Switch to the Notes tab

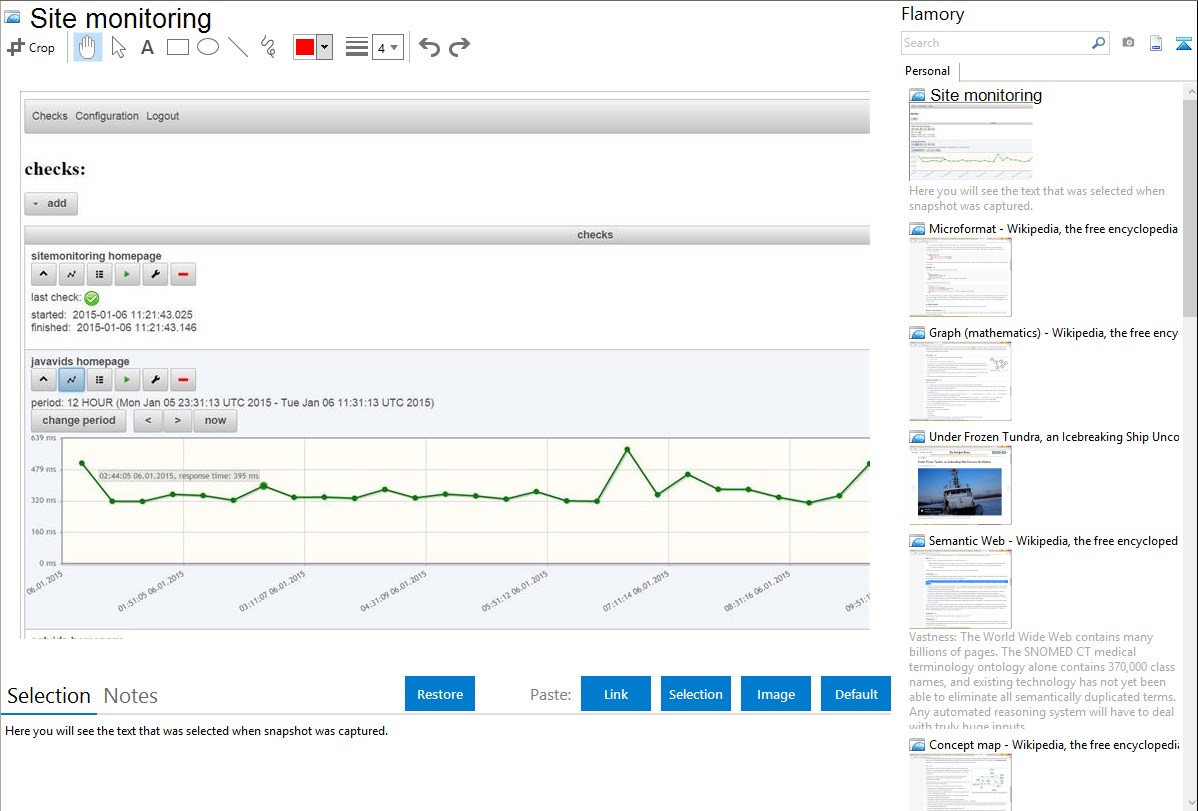(131, 696)
